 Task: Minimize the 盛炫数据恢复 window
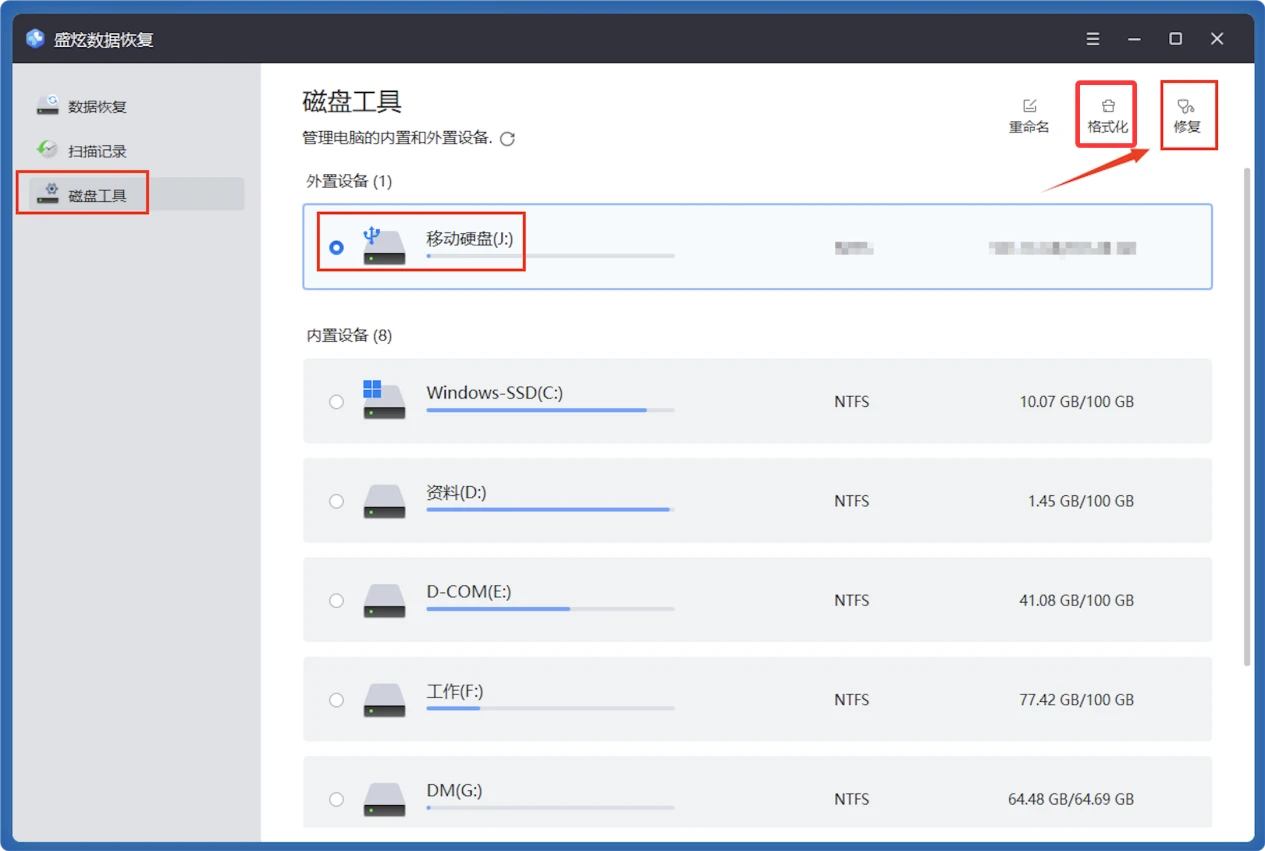pos(1134,39)
